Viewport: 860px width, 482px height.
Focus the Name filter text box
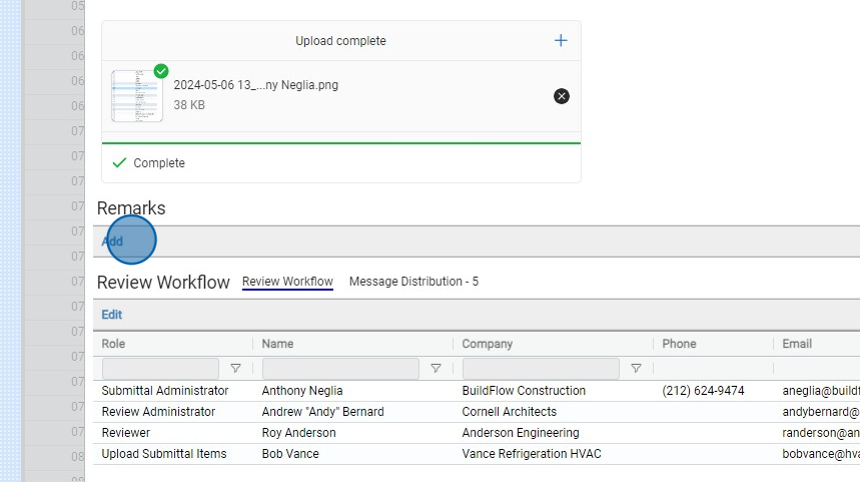pos(340,368)
